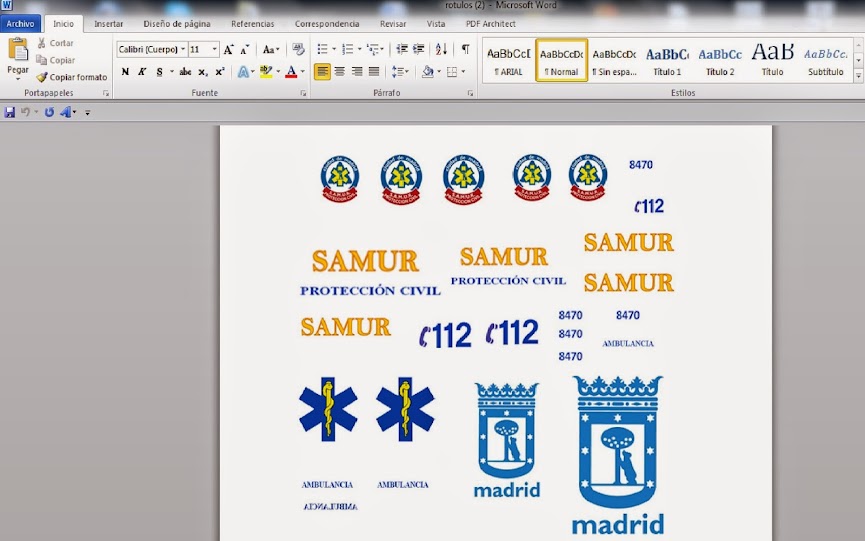The image size is (865, 541).
Task: Apply paragraph shading paint bucket
Action: [428, 72]
